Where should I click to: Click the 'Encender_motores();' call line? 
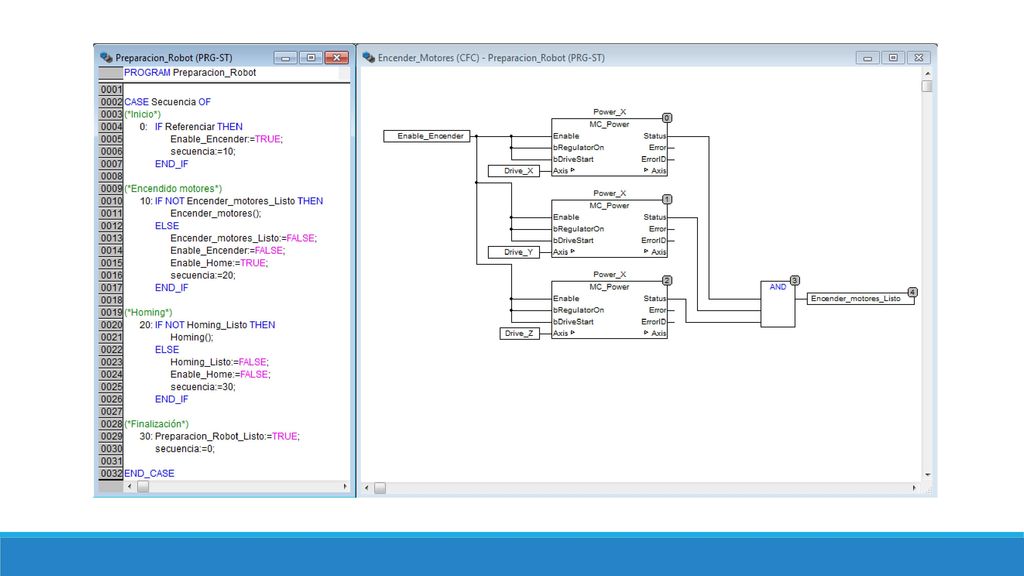[x=216, y=214]
